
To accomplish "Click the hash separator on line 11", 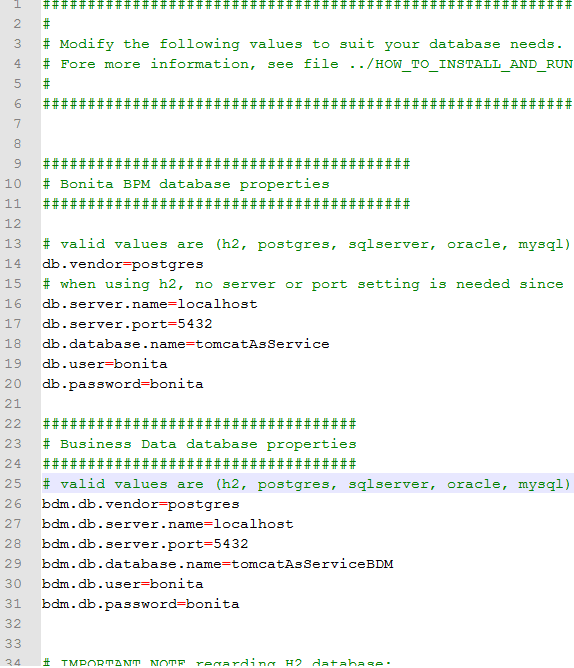I will (x=226, y=204).
